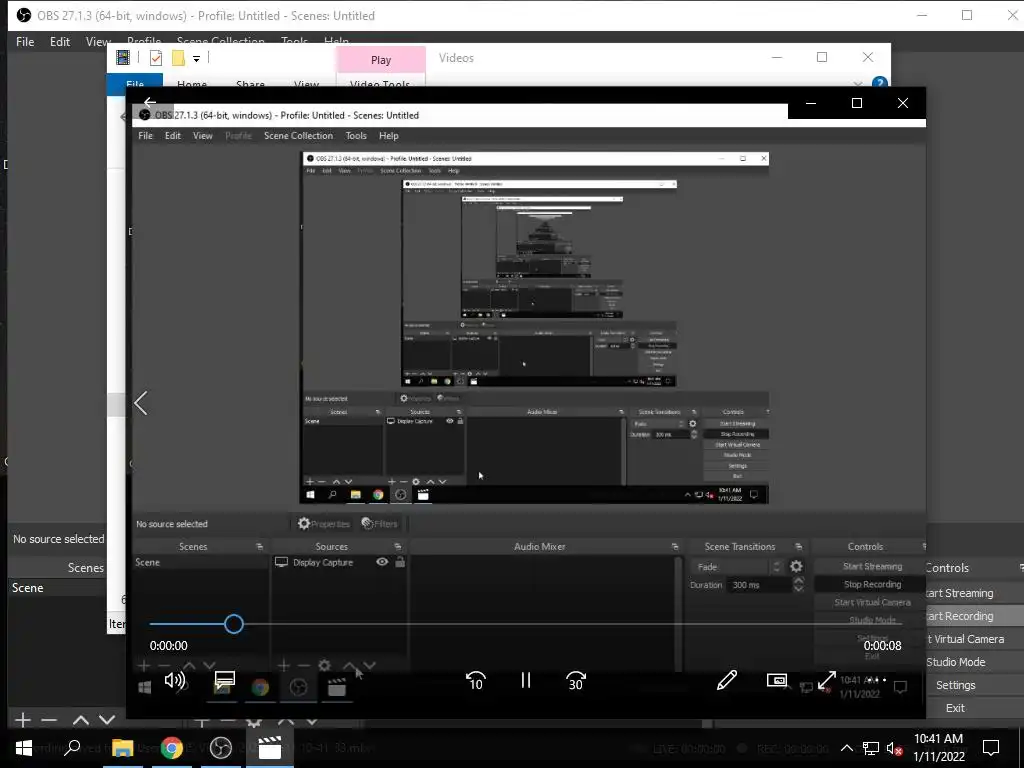Click the film strip icon in Explorer title bar

(123, 57)
